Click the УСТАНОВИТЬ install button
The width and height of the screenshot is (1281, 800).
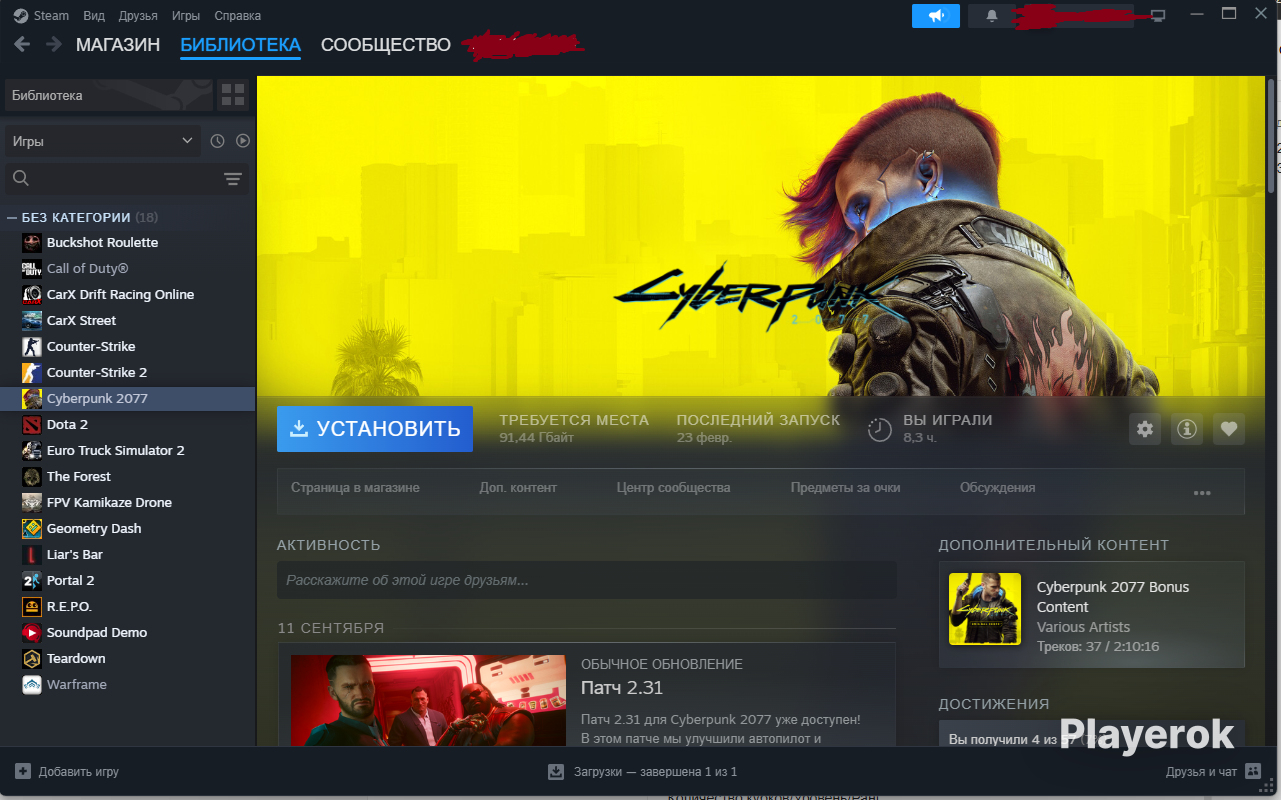click(375, 429)
